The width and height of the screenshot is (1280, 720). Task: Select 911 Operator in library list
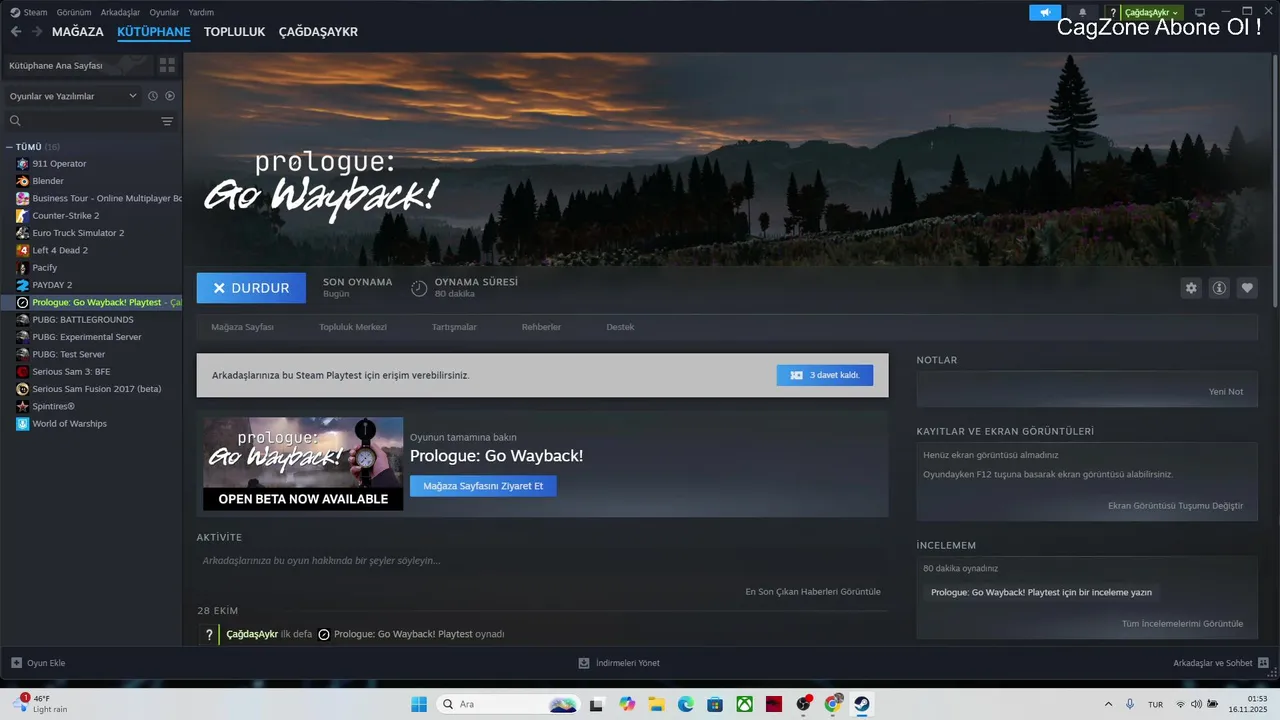pyautogui.click(x=59, y=164)
